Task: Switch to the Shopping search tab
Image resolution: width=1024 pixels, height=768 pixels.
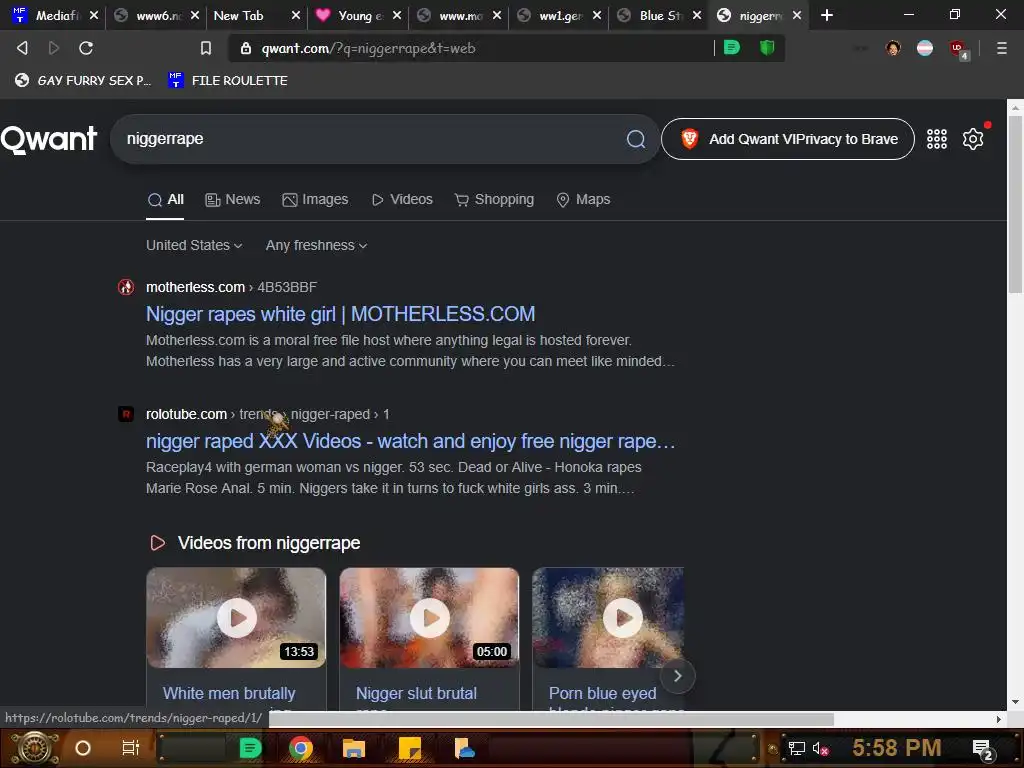Action: coord(494,200)
